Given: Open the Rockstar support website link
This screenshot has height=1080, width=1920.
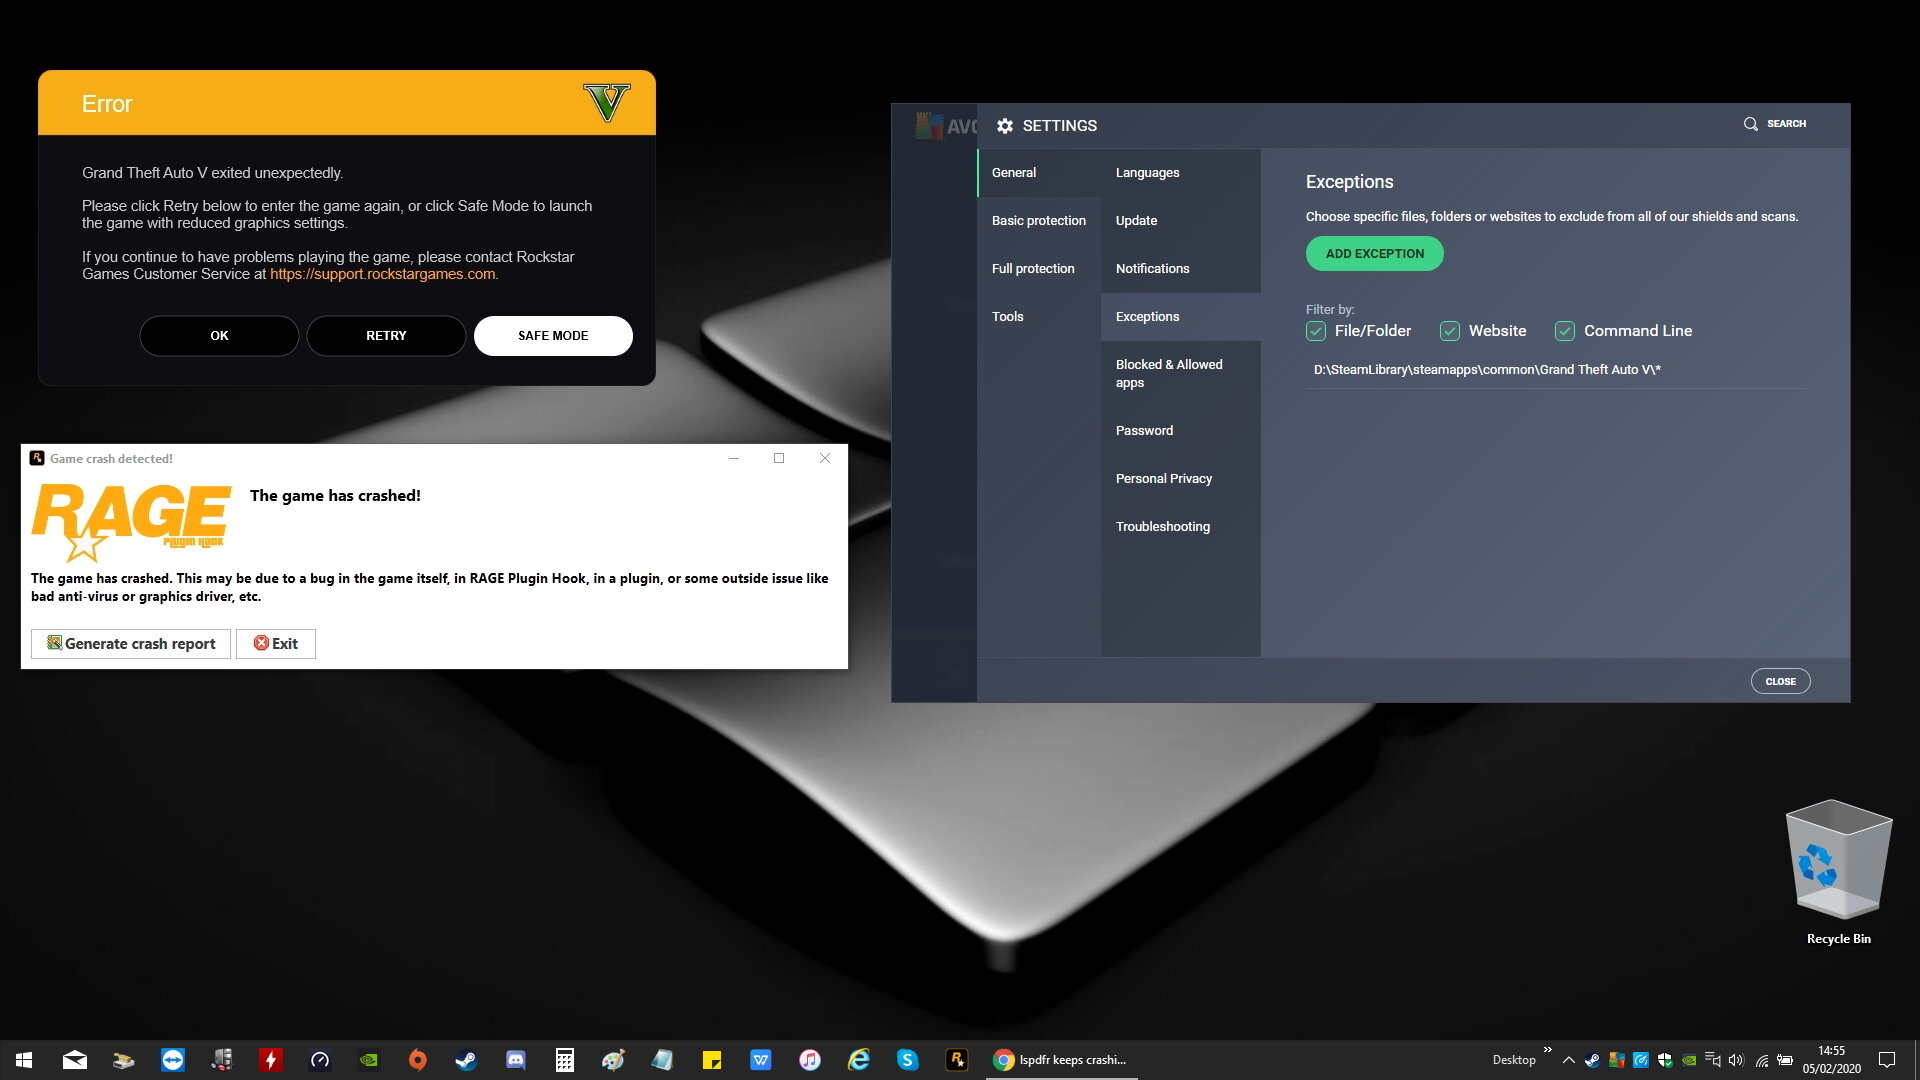Looking at the screenshot, I should coord(382,274).
